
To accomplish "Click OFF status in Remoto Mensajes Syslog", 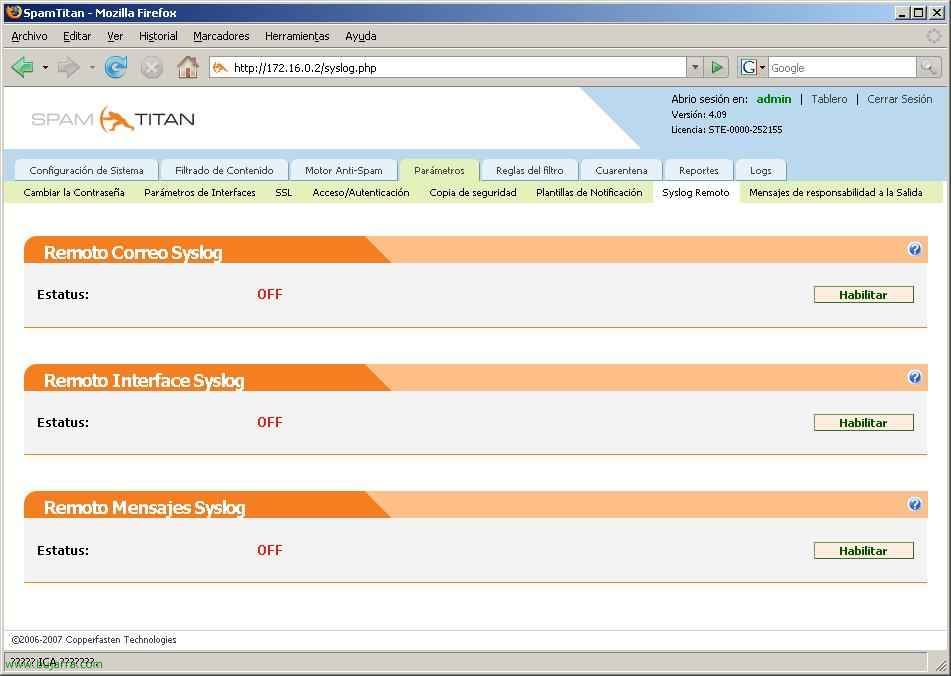I will point(269,550).
